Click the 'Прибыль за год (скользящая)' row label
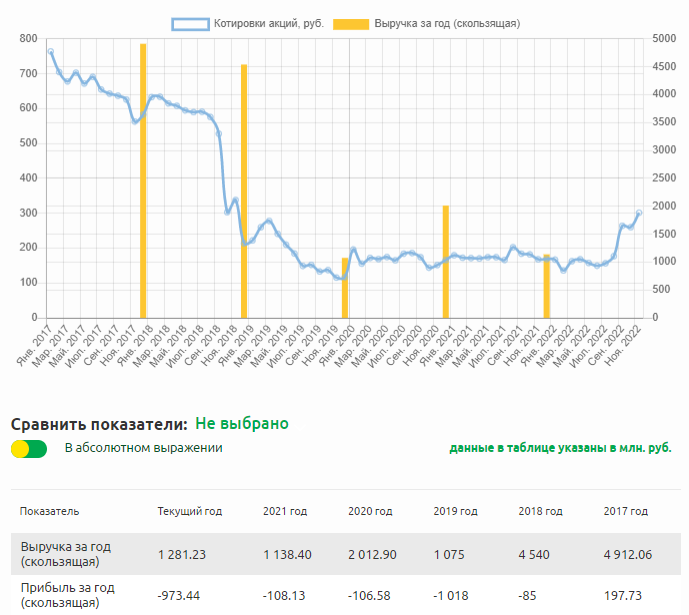Screen dimensions: 689x615 (65, 596)
